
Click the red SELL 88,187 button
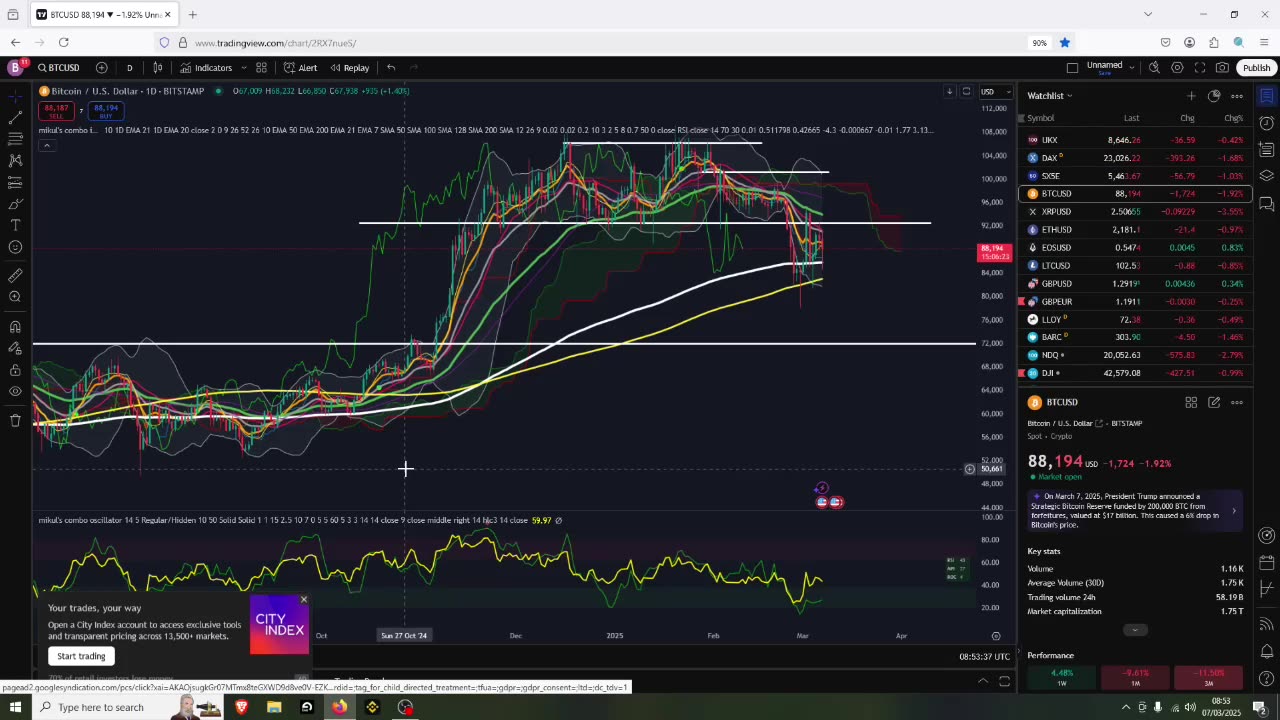click(56, 109)
